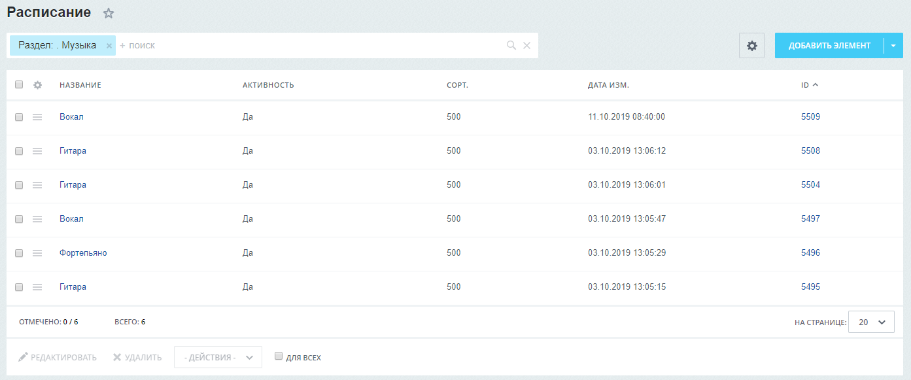Open the Фортепьяно element link
This screenshot has width=911, height=380.
tap(83, 253)
